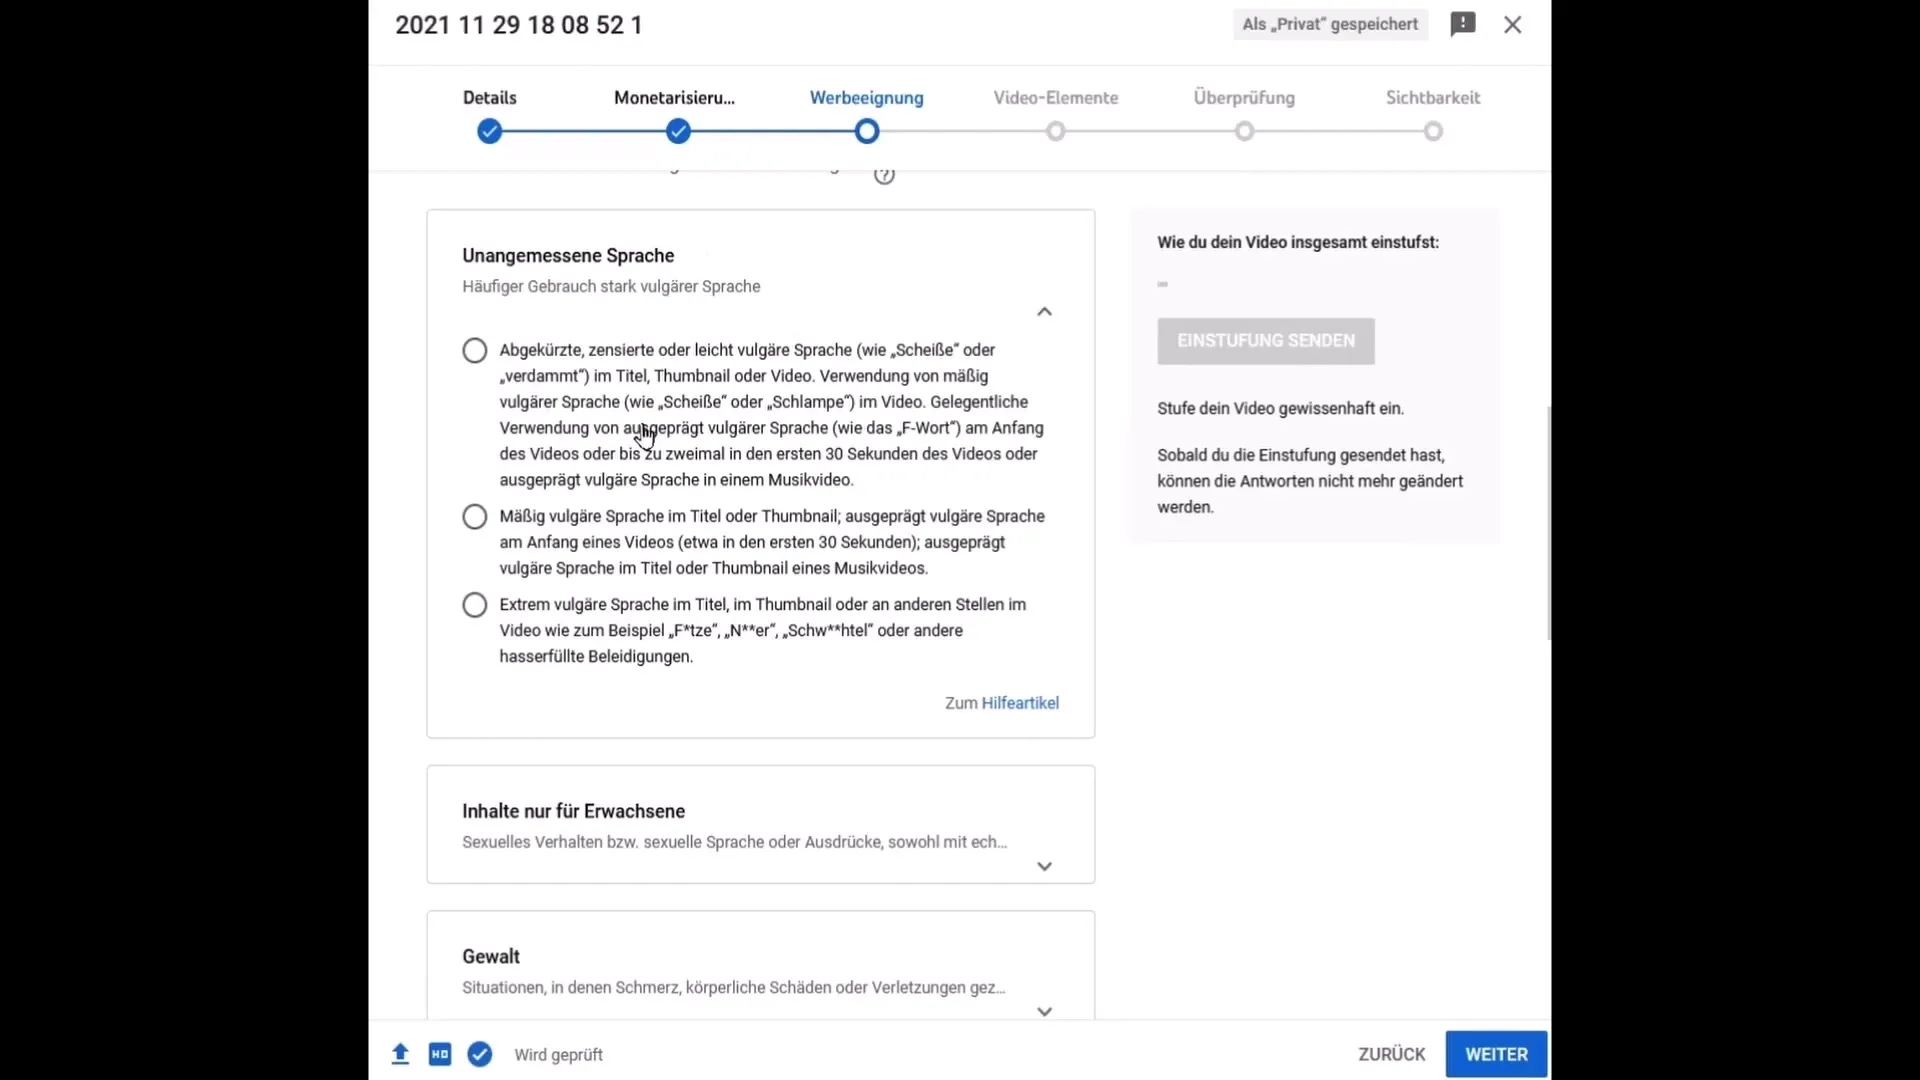Open the Hilfeartikel link
1920x1080 pixels.
(x=1020, y=703)
